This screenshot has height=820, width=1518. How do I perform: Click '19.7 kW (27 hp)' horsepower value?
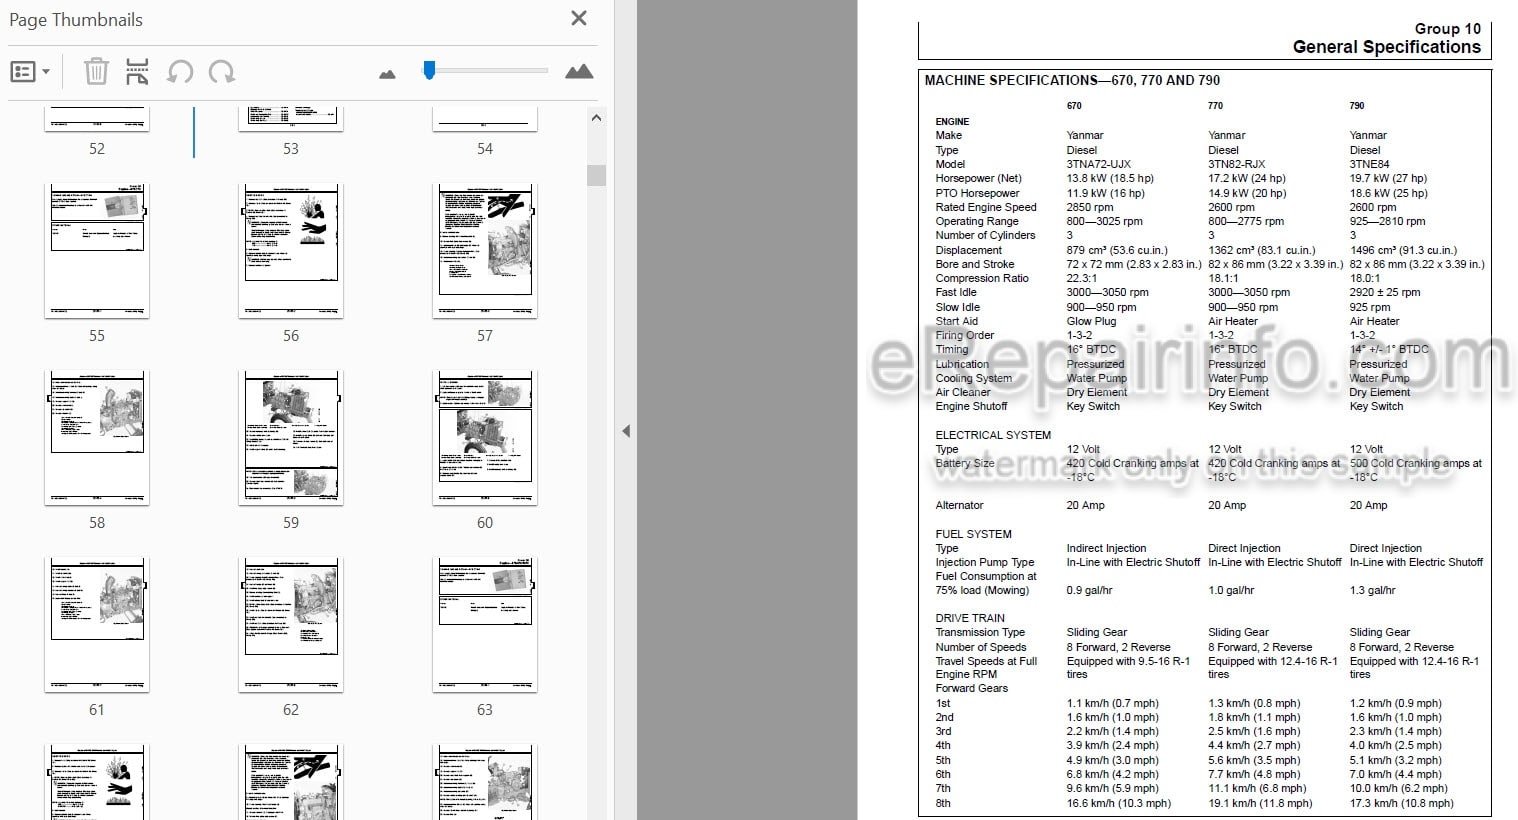tap(1388, 178)
